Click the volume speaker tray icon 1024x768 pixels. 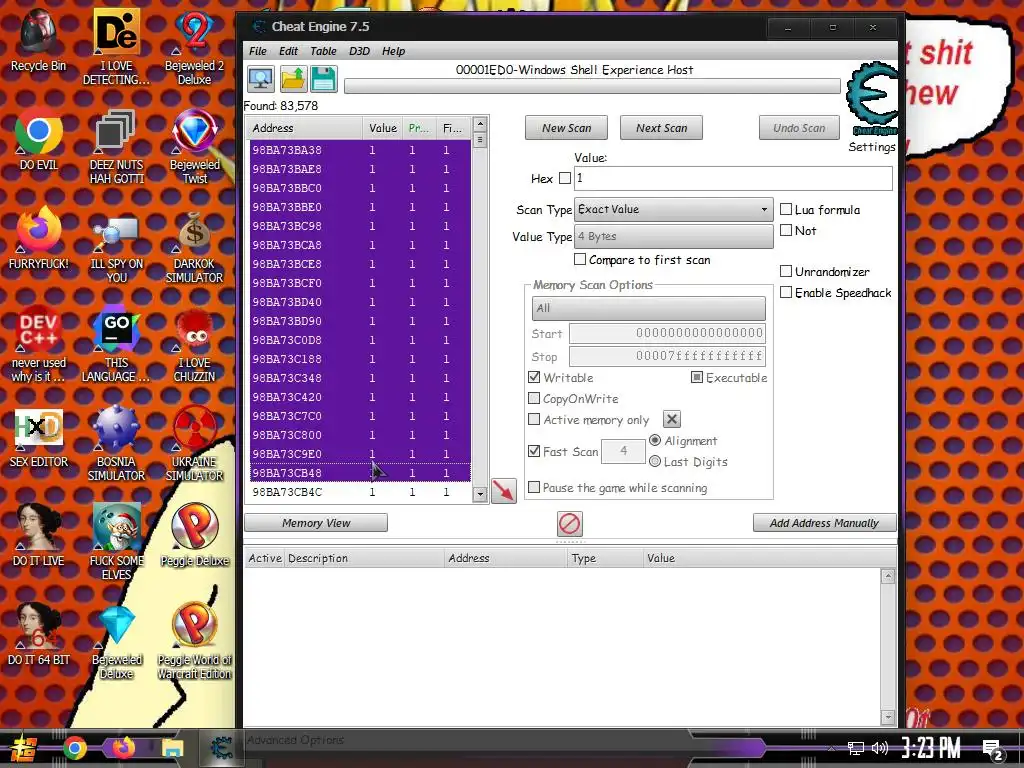(880, 748)
